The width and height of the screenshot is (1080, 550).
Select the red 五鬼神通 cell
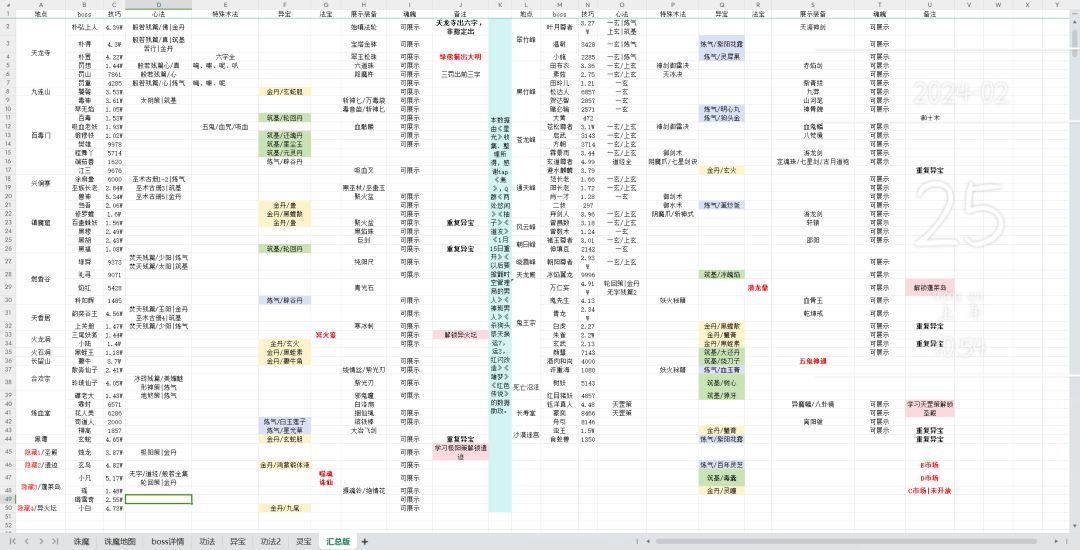click(813, 361)
